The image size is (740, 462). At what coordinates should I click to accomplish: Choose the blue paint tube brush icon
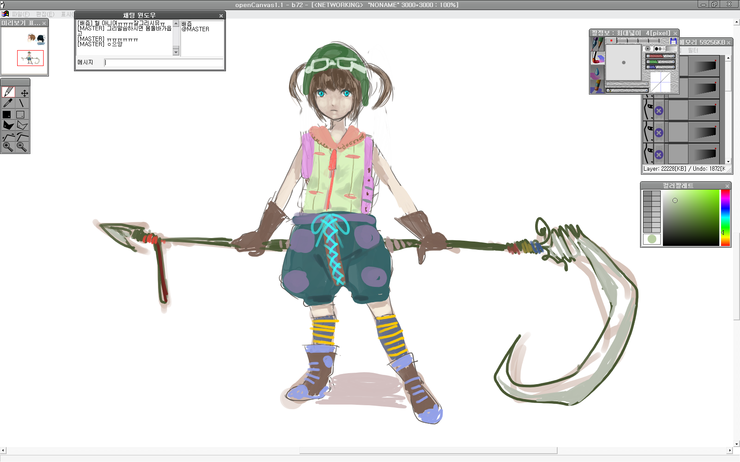tap(597, 86)
